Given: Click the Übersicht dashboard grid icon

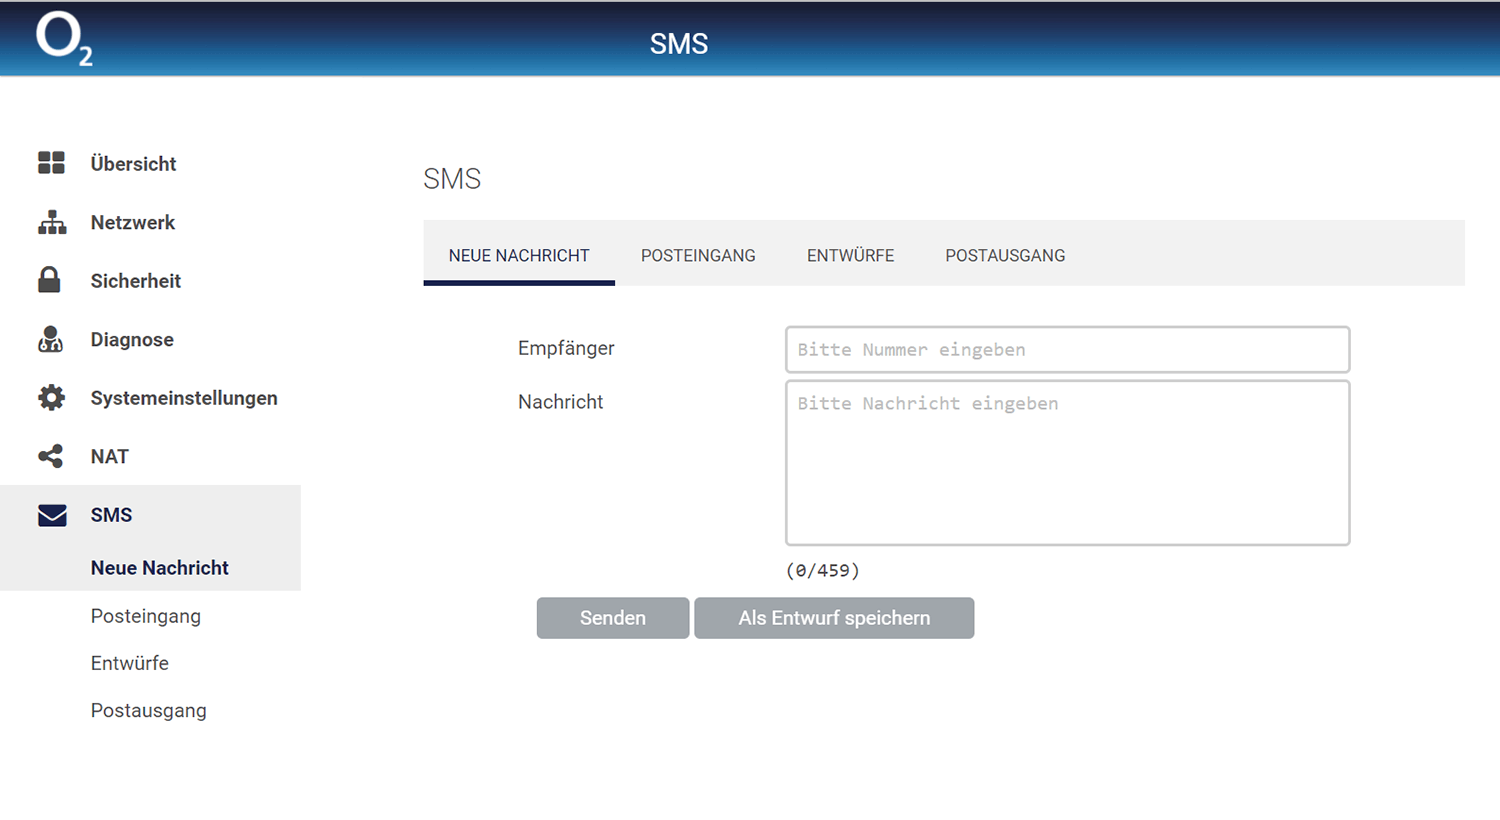Looking at the screenshot, I should pyautogui.click(x=51, y=163).
